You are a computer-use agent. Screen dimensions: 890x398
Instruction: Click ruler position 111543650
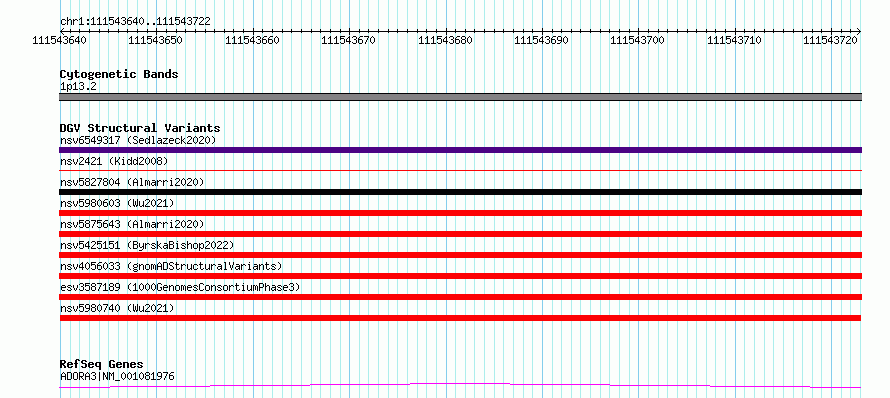coord(156,40)
